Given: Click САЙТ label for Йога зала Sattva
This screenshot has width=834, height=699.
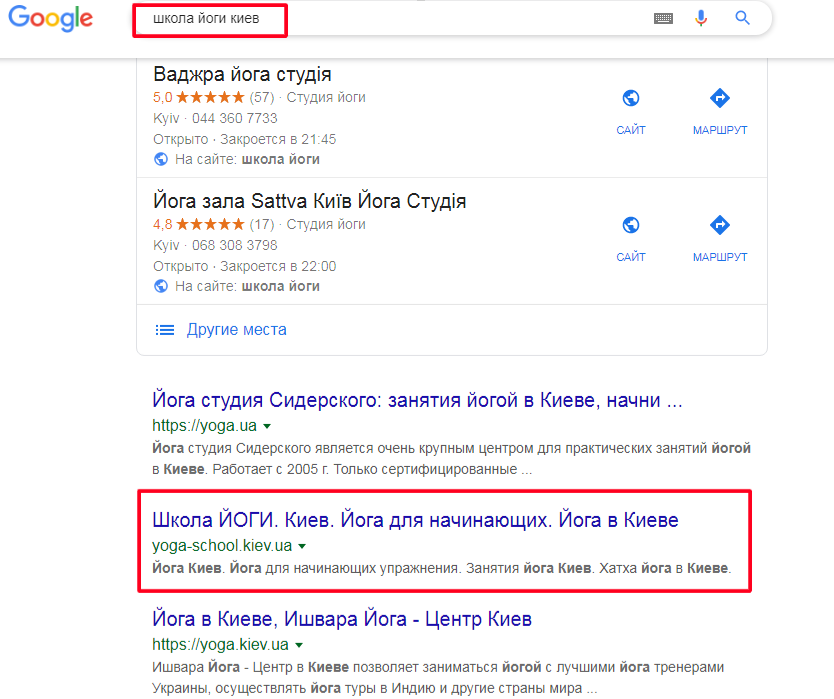Looking at the screenshot, I should click(631, 257).
